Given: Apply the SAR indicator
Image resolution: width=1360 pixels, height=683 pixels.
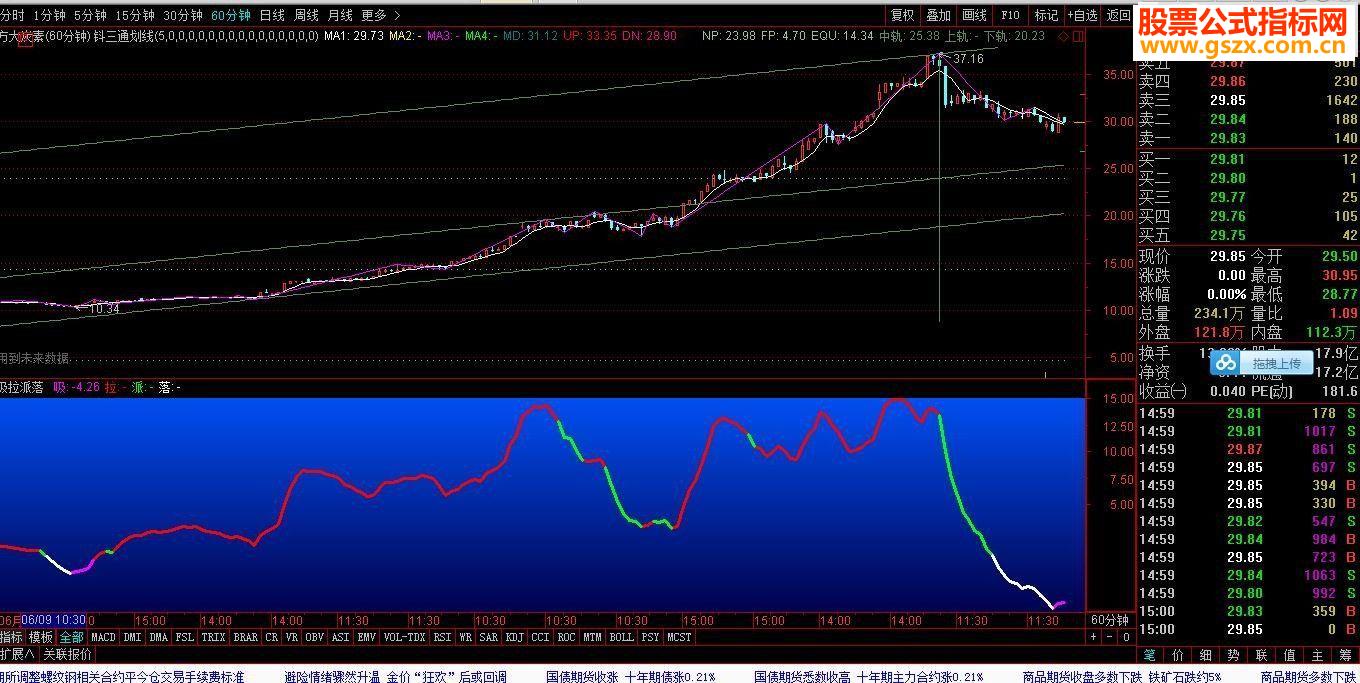Looking at the screenshot, I should tap(489, 637).
